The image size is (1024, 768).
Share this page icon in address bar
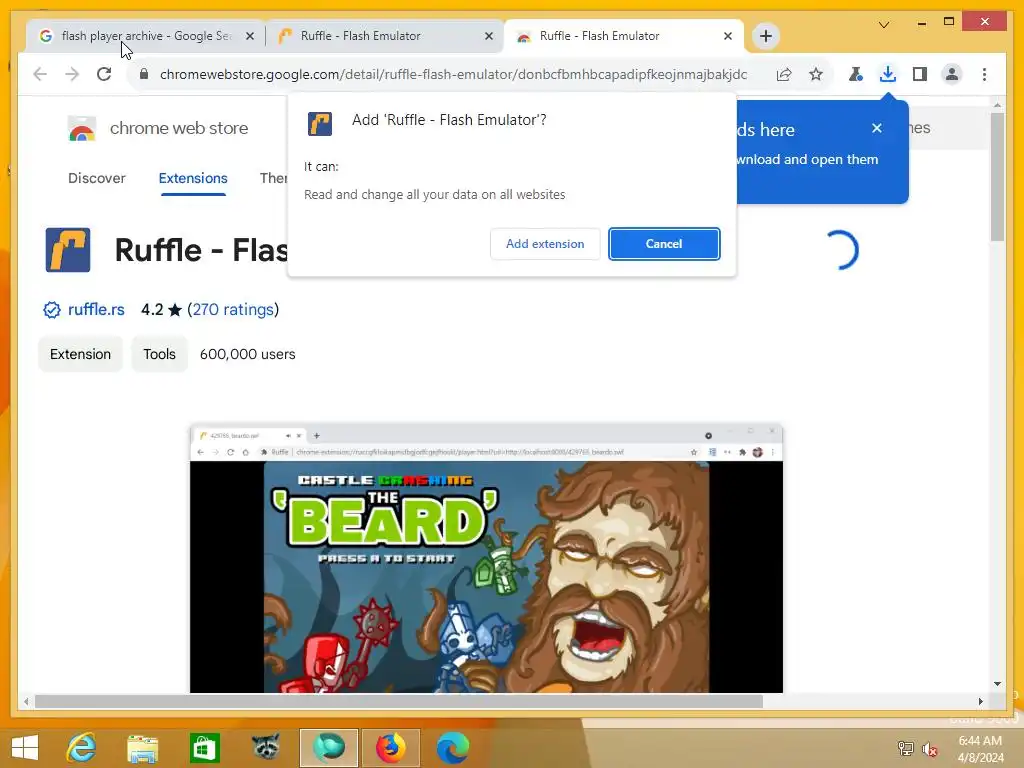tap(784, 74)
